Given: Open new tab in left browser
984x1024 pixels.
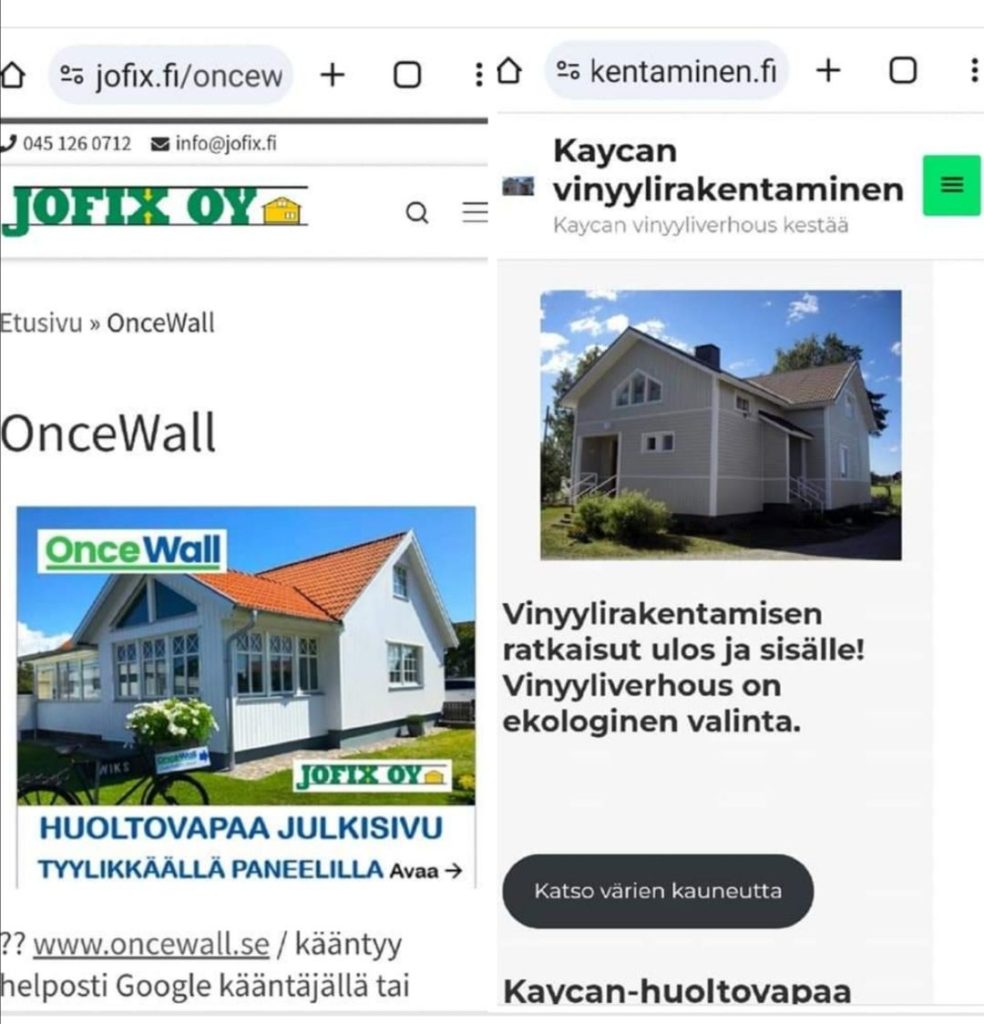Looking at the screenshot, I should (332, 74).
